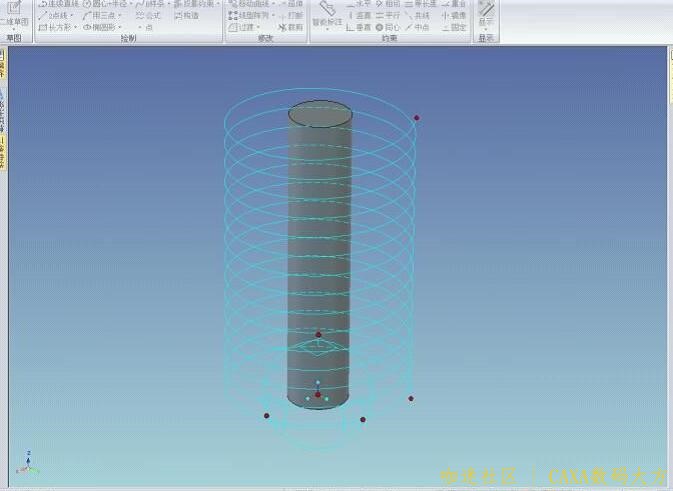Viewport: 673px width, 491px height.
Task: Select the 长方形 rectangle tool
Action: click(55, 27)
